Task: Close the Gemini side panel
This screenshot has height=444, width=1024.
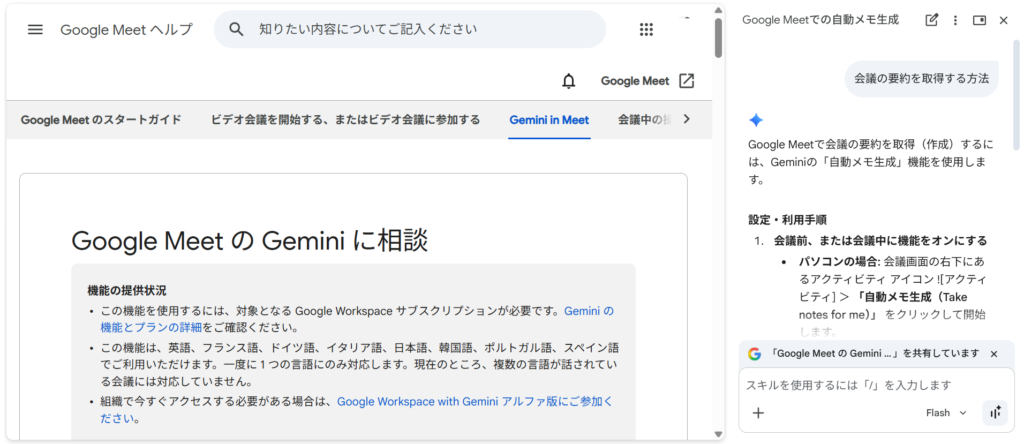Action: [1004, 20]
